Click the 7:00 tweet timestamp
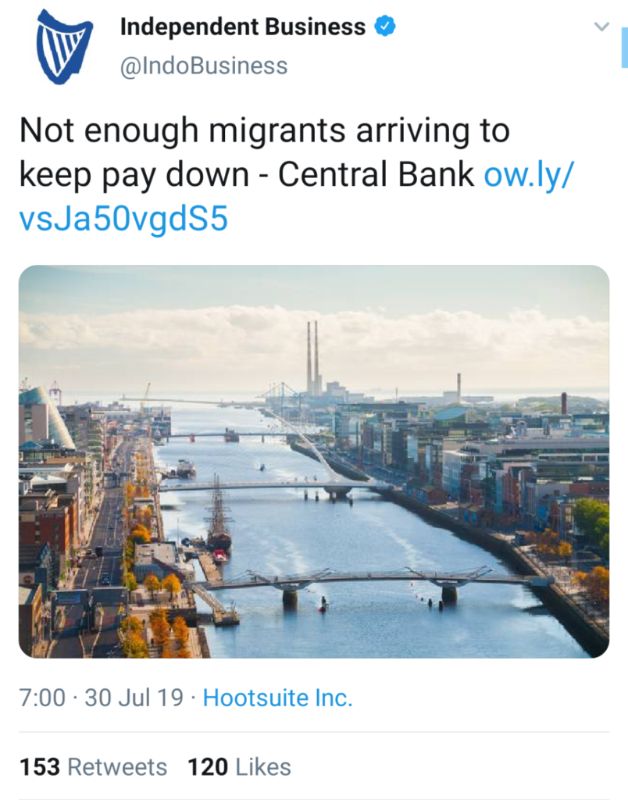The image size is (628, 800). [42, 697]
